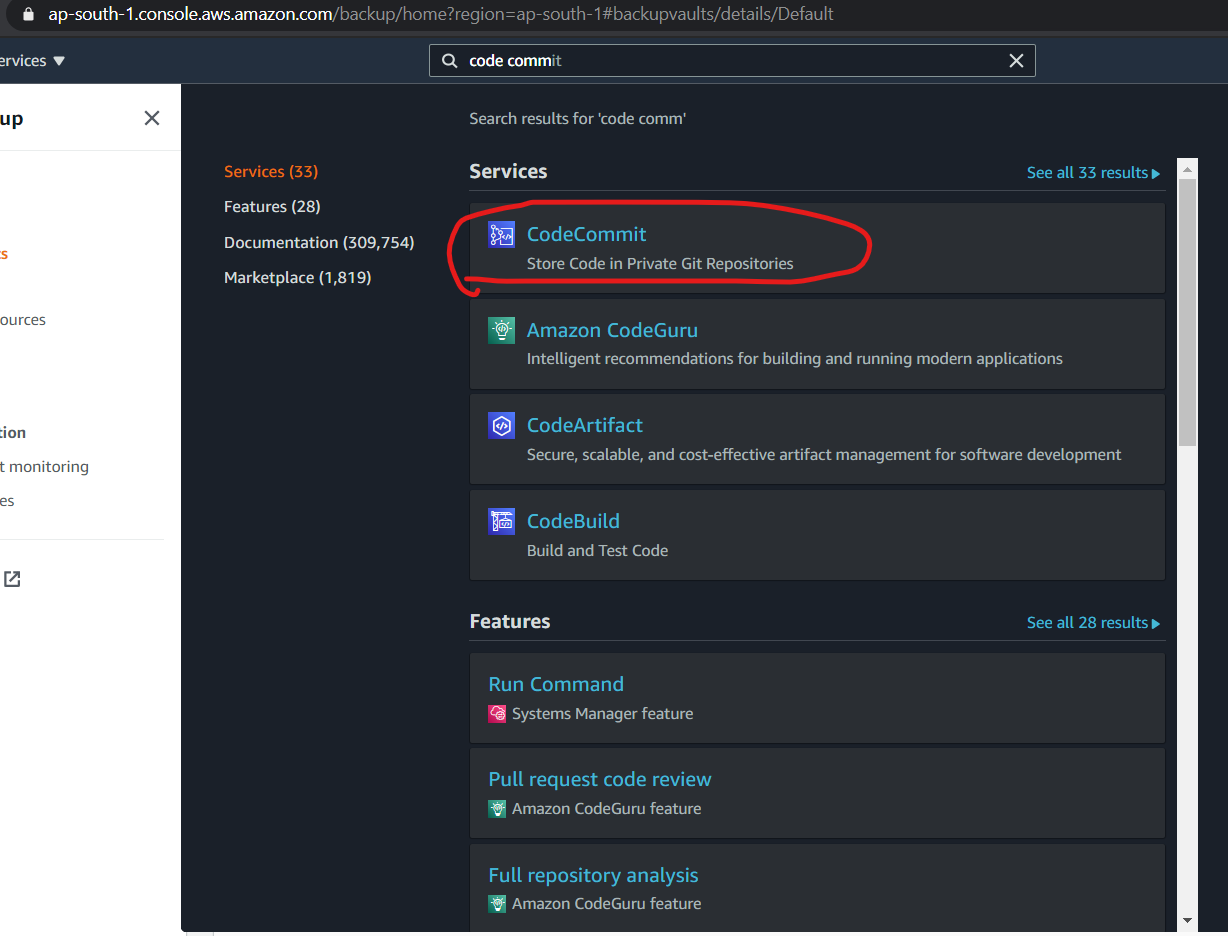Filter results by Features (28)
This screenshot has height=936, width=1228.
point(272,207)
